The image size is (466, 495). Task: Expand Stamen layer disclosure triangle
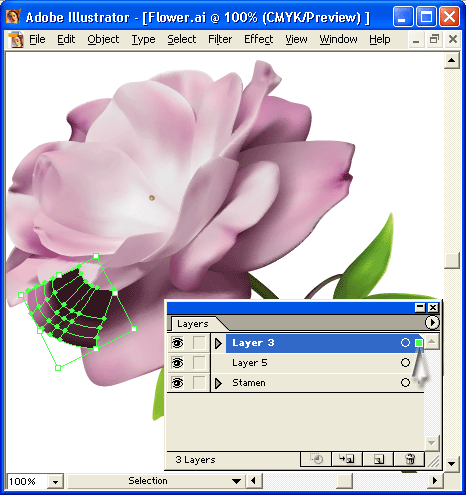[218, 383]
